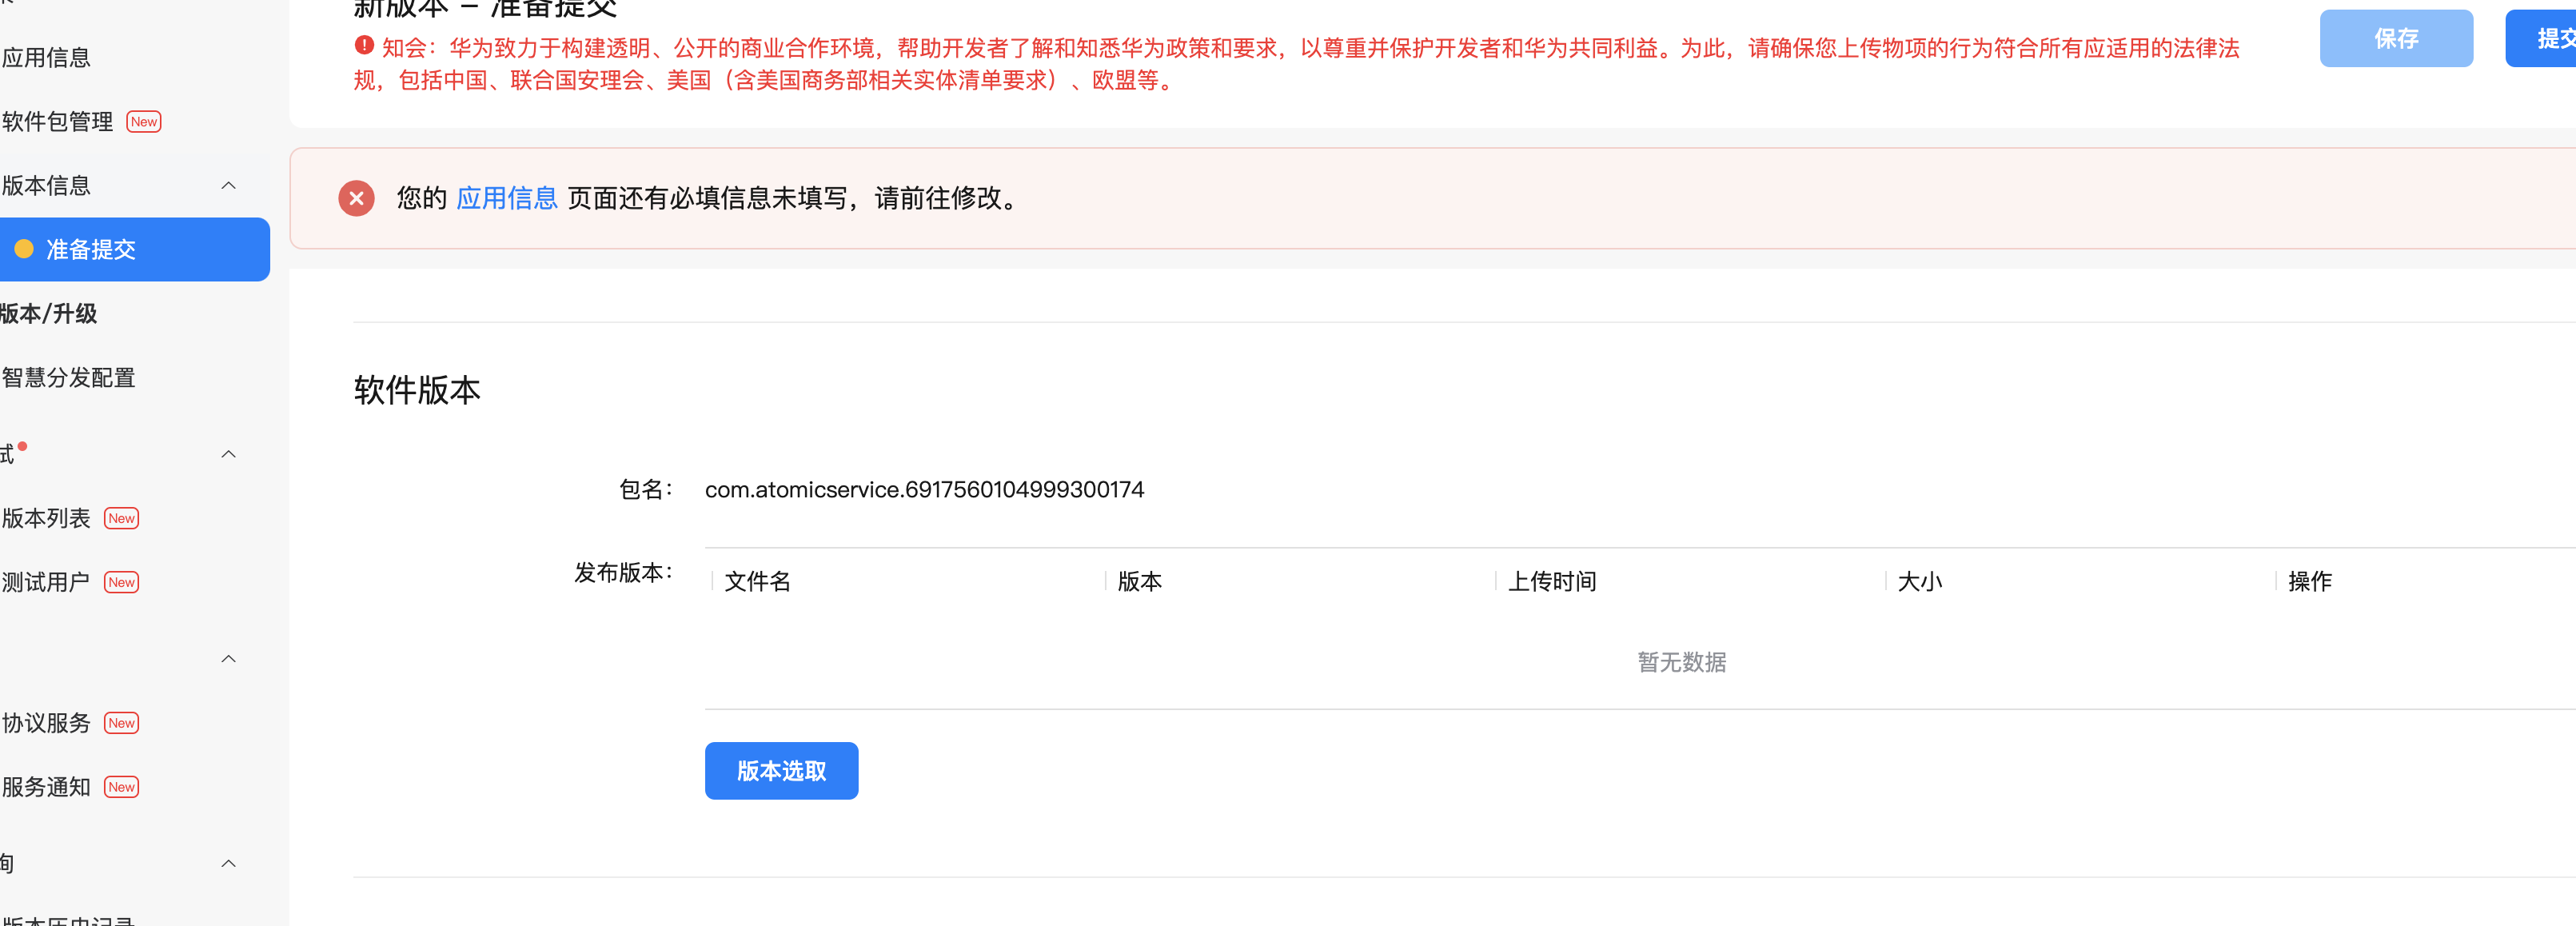Click the 上传时间 column header
Image resolution: width=2576 pixels, height=926 pixels.
[x=1551, y=581]
